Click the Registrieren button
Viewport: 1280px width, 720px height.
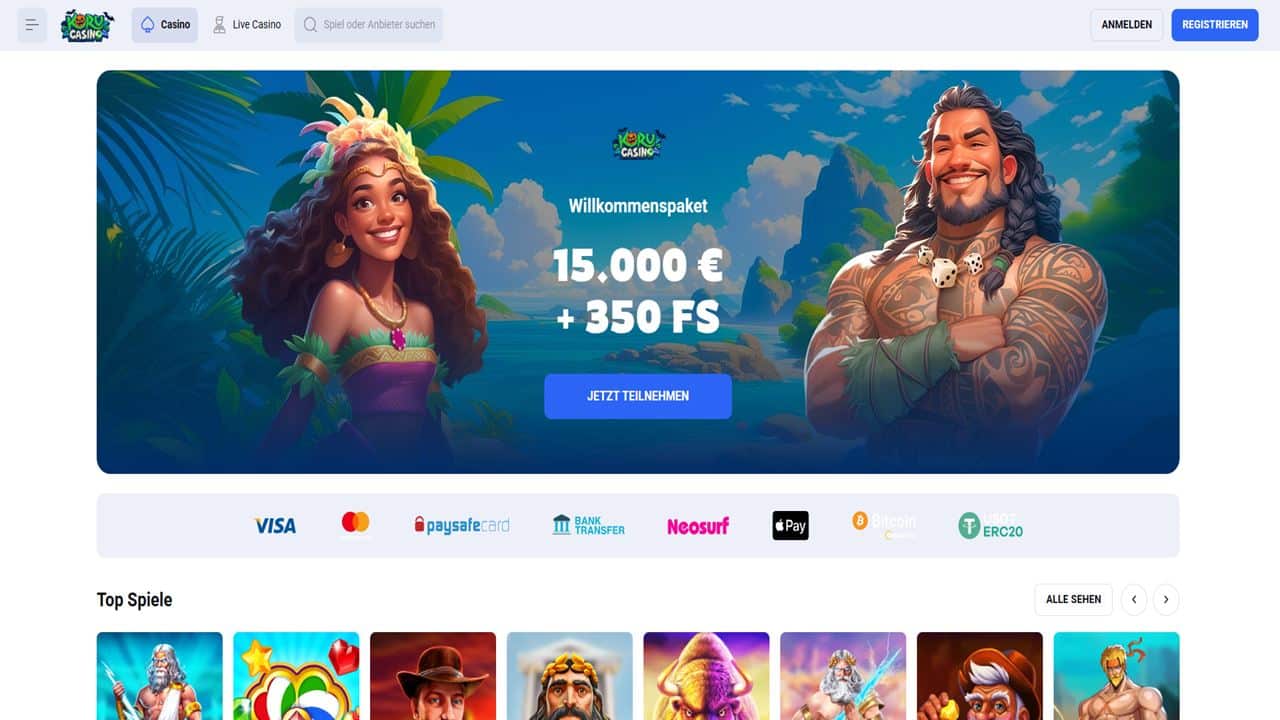click(1215, 25)
